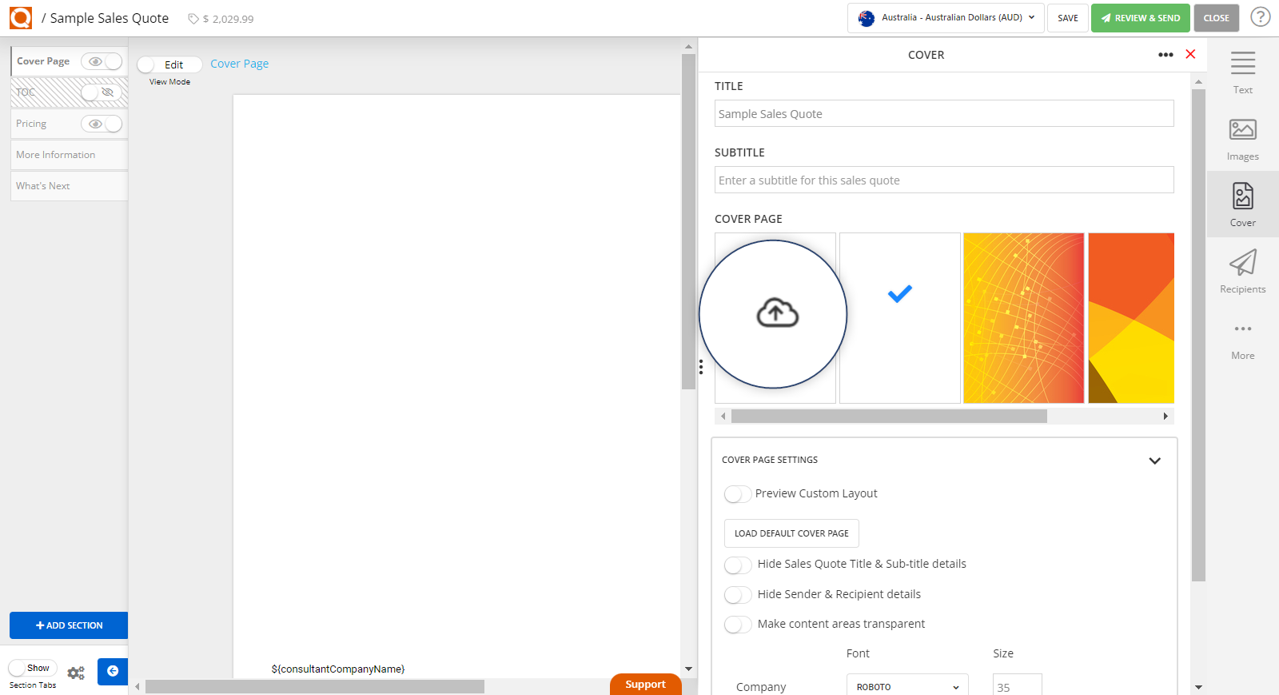Click the gear icon next to Section Tabs
Viewport: 1279px width, 695px height.
[75, 673]
